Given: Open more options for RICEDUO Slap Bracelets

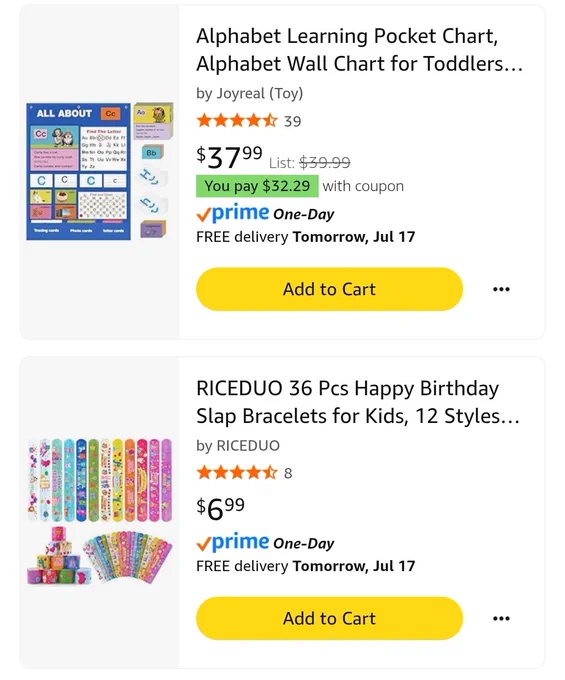Looking at the screenshot, I should pyautogui.click(x=501, y=618).
